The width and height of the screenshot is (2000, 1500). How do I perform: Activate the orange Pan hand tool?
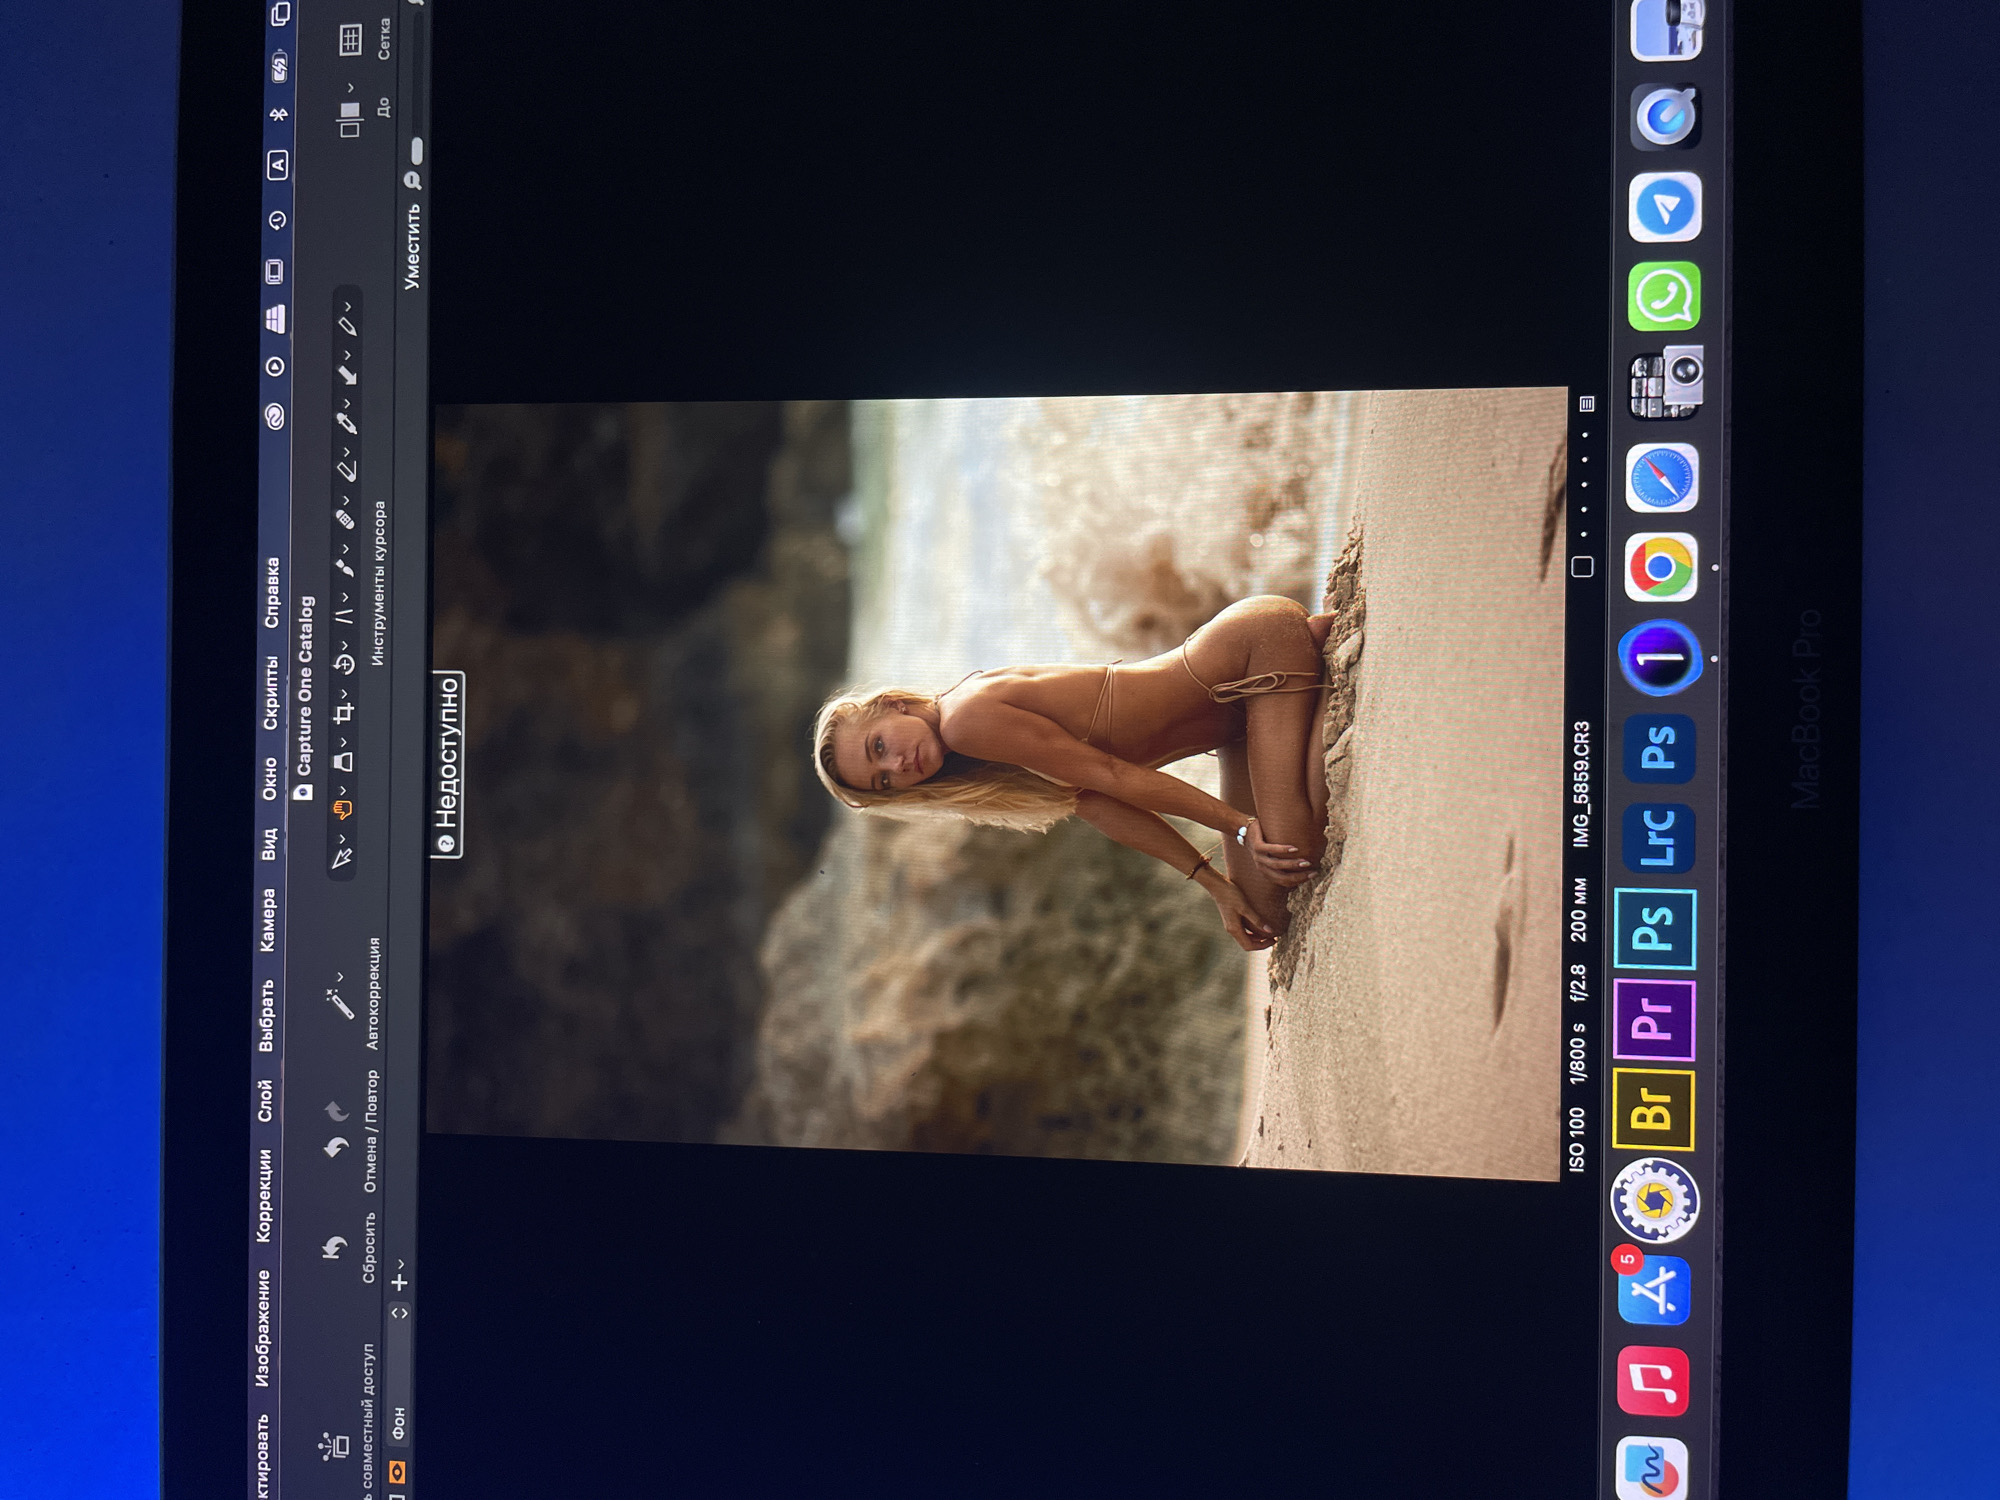[343, 809]
